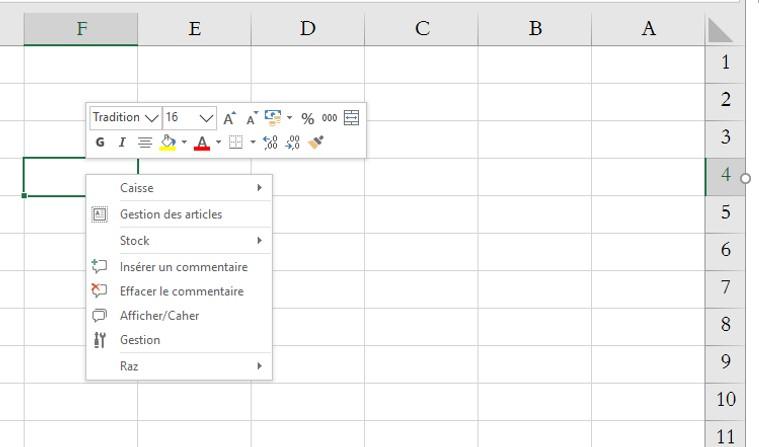The image size is (759, 447).
Task: Decrease font size with the shrink font icon
Action: click(x=251, y=118)
